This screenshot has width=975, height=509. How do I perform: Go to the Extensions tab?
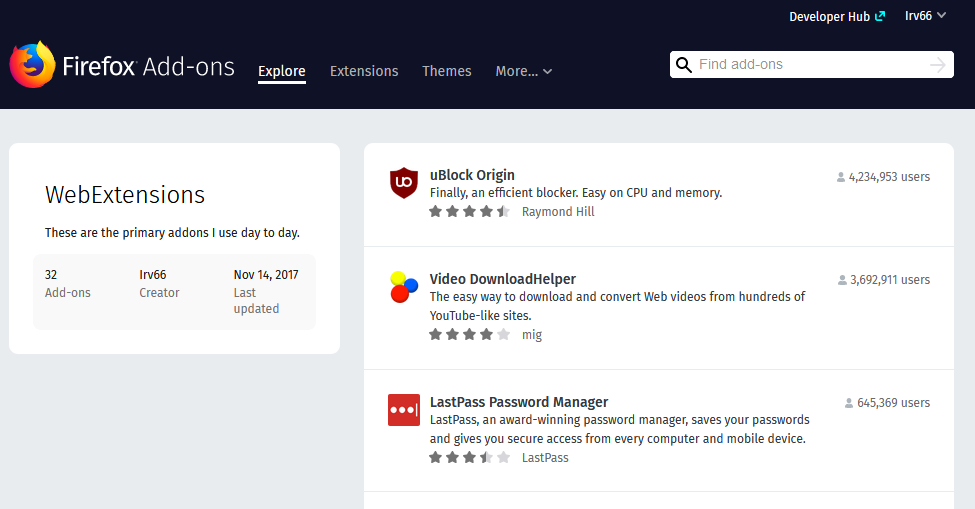click(x=364, y=71)
